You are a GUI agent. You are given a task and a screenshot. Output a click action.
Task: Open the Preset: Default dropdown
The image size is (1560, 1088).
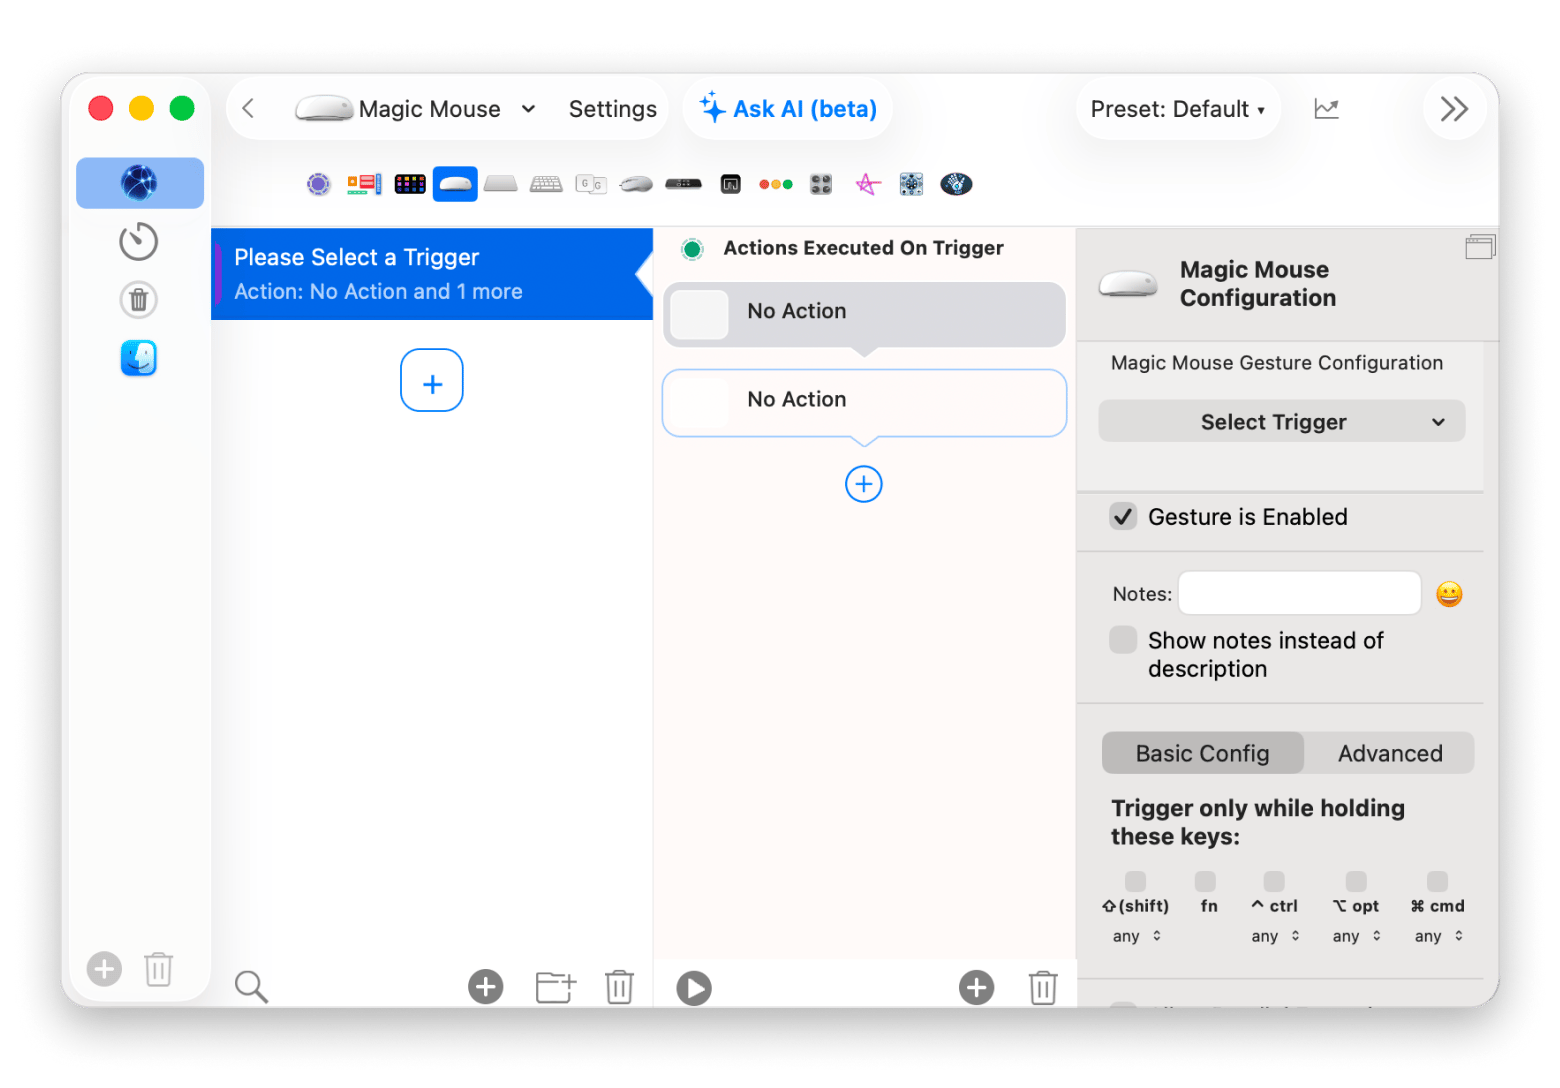point(1178,109)
